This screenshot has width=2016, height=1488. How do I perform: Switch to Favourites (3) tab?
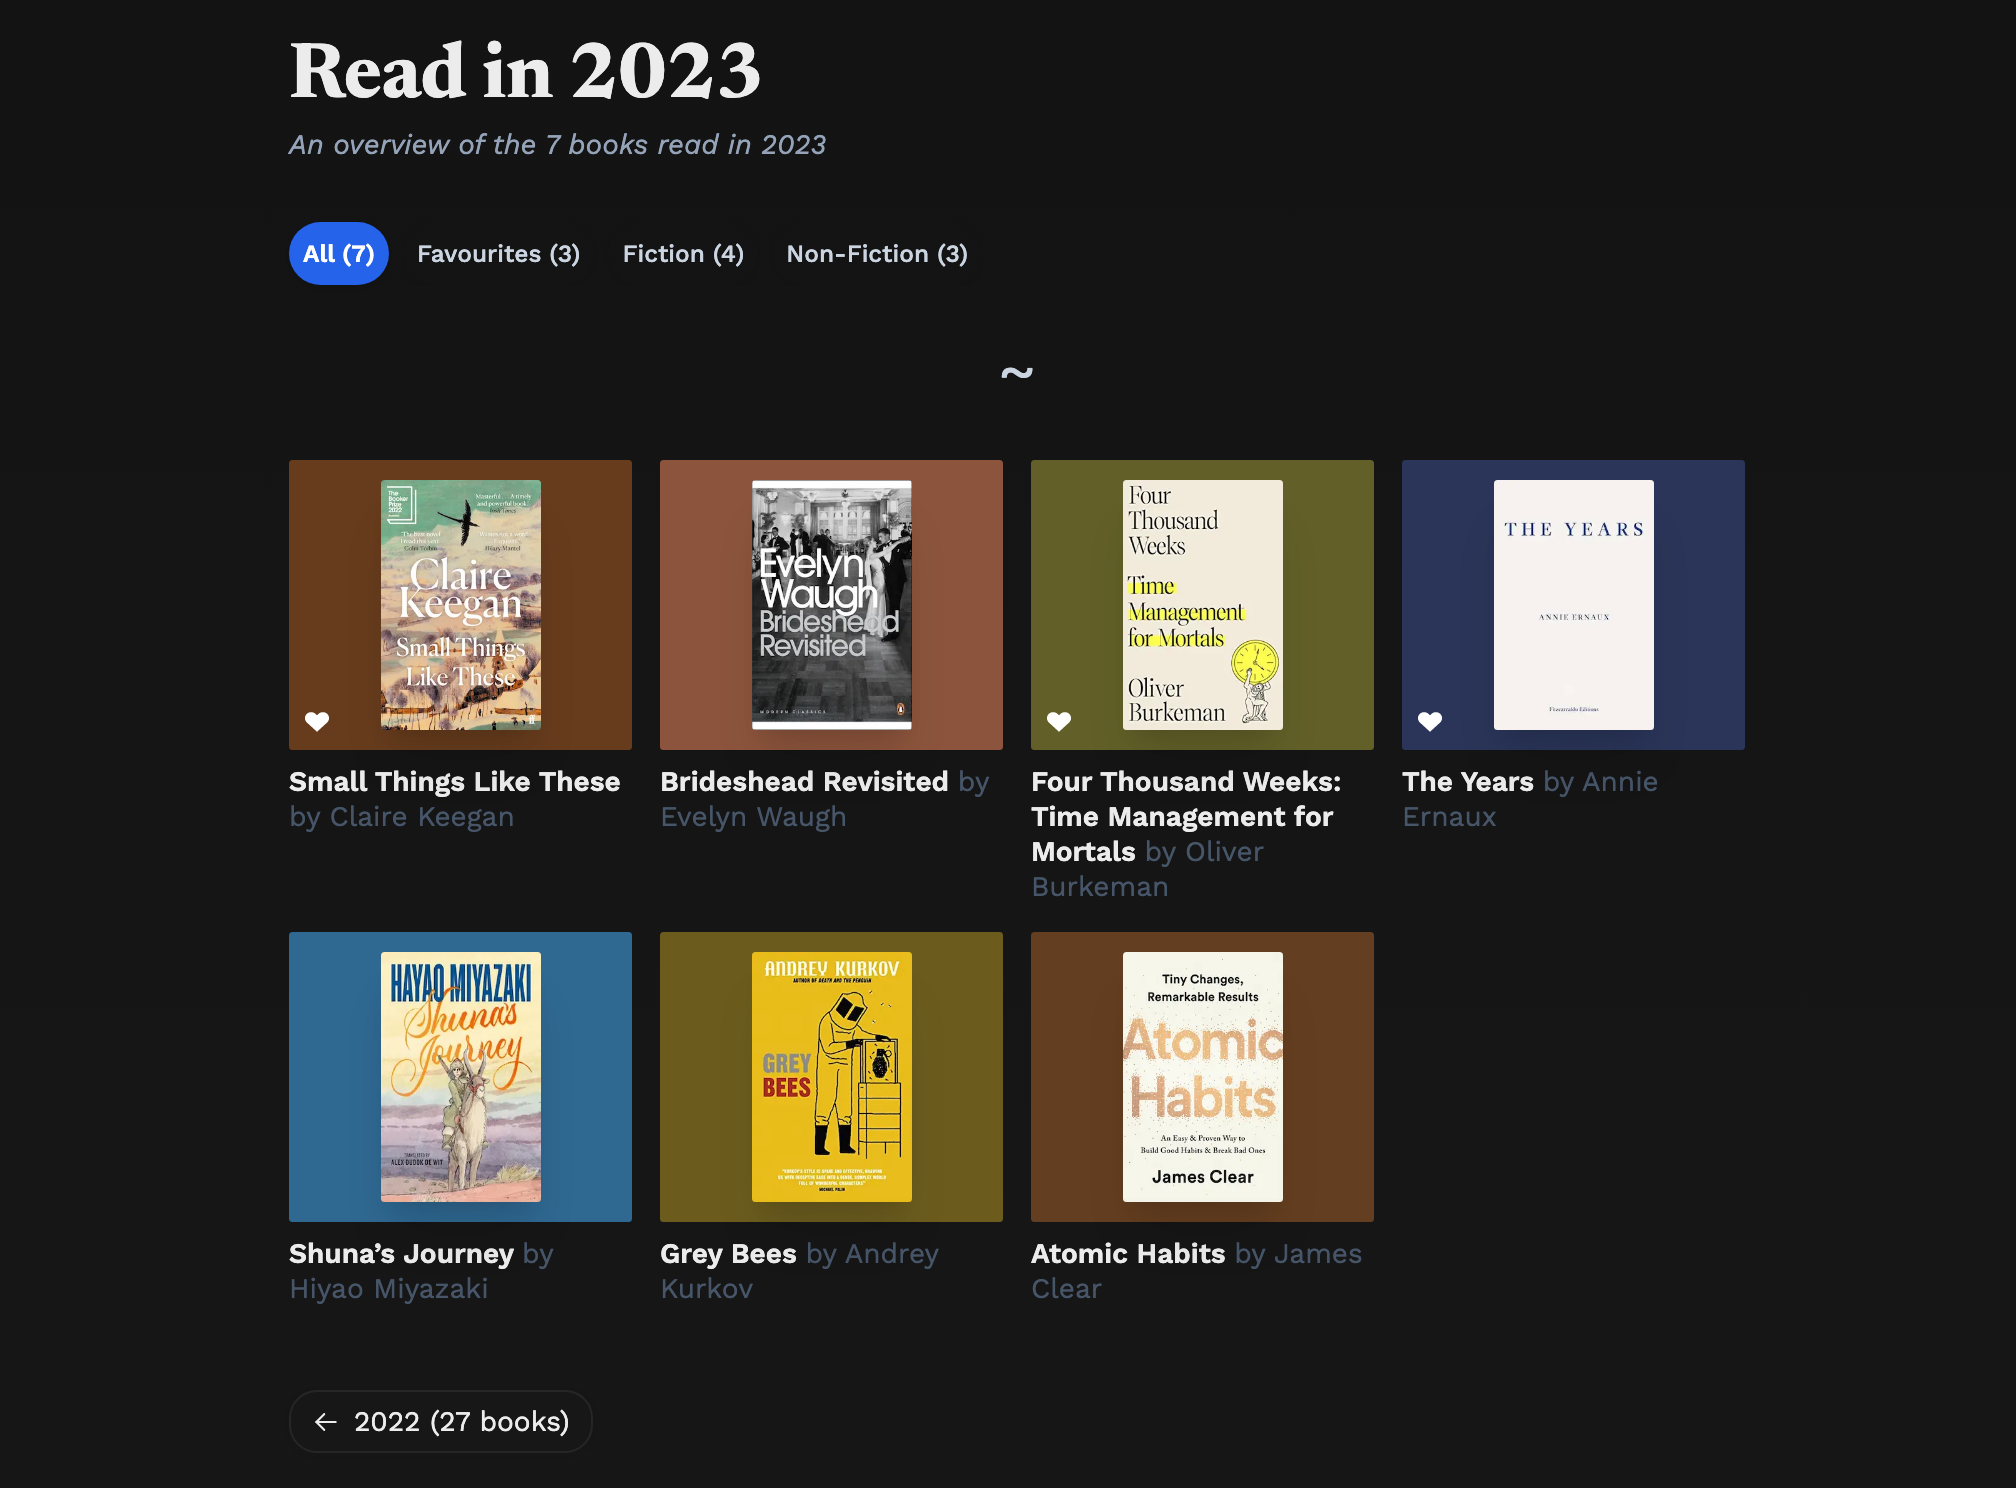tap(498, 254)
